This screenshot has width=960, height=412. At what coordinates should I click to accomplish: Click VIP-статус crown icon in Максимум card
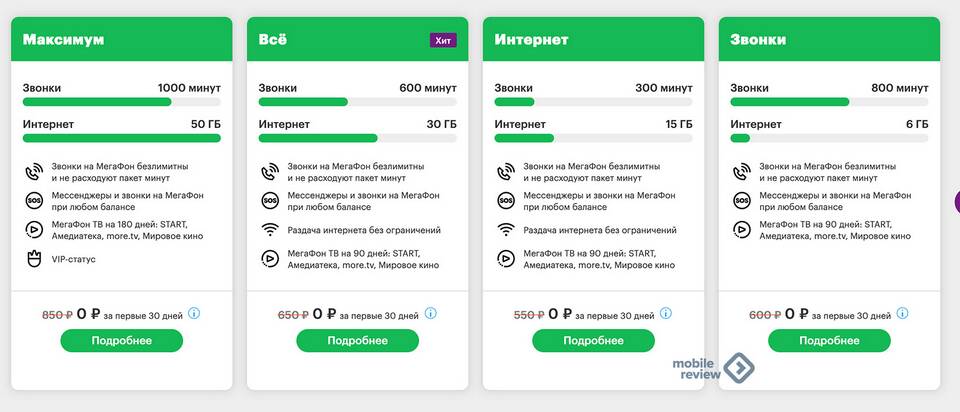coord(34,259)
